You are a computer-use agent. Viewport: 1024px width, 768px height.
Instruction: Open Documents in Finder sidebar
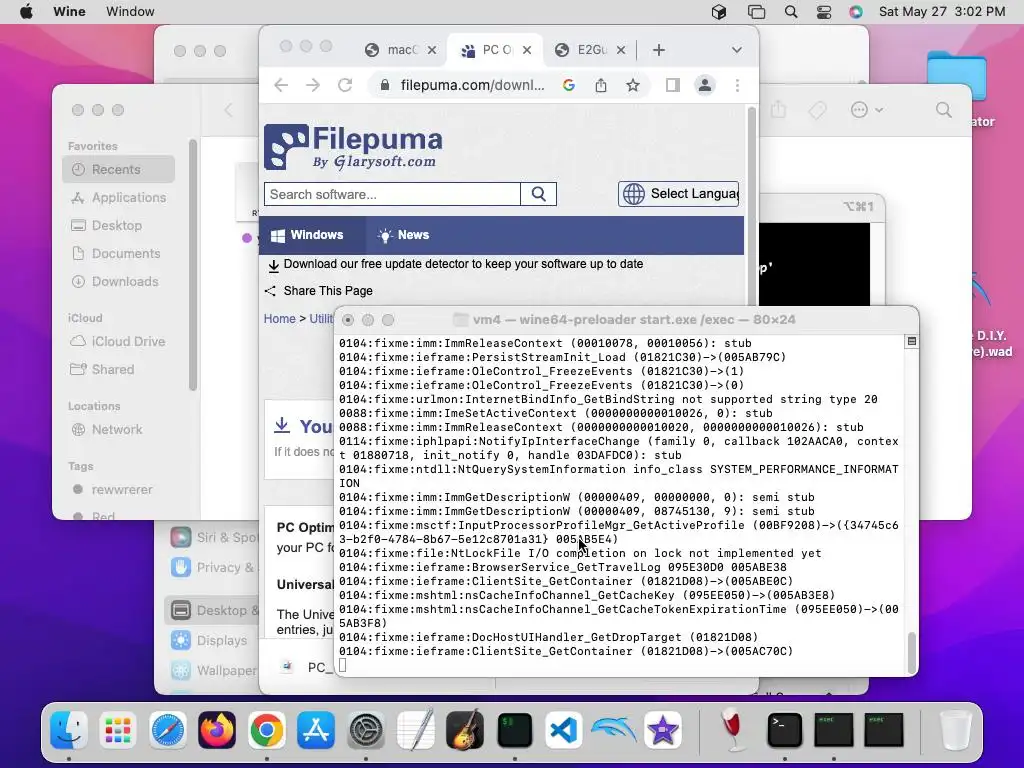118,253
